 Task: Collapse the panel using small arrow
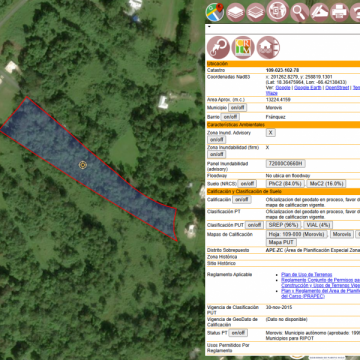[209, 27]
